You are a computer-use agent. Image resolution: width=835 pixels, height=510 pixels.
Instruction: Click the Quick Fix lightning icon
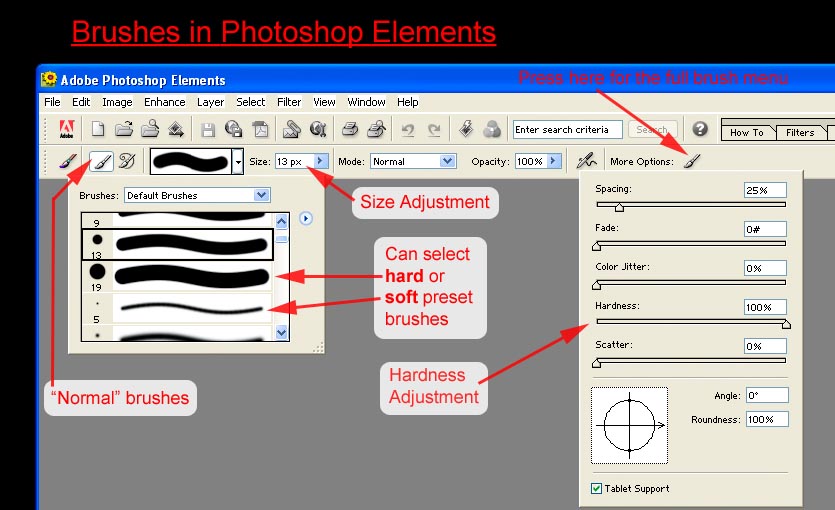click(466, 129)
